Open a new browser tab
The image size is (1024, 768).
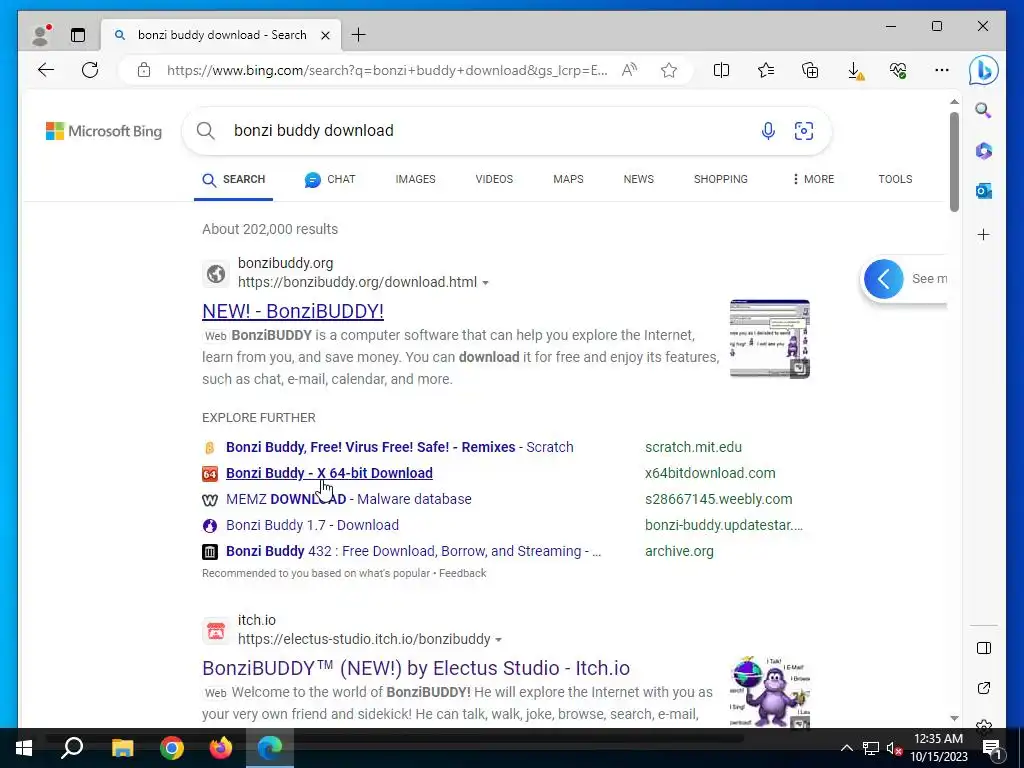359,35
